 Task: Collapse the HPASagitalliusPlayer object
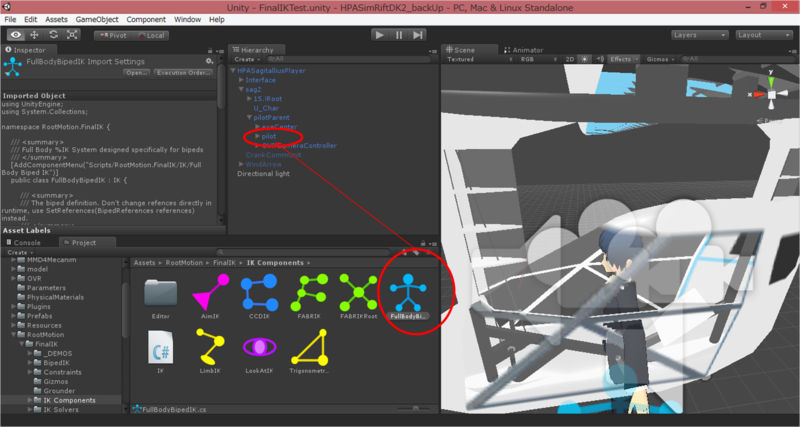pyautogui.click(x=233, y=71)
